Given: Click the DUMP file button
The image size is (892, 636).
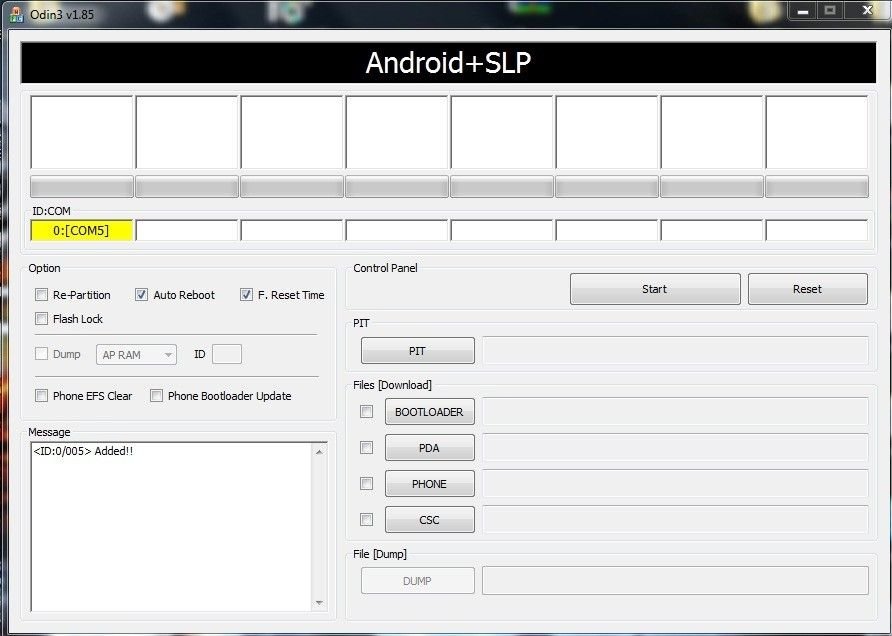Looking at the screenshot, I should tap(418, 581).
